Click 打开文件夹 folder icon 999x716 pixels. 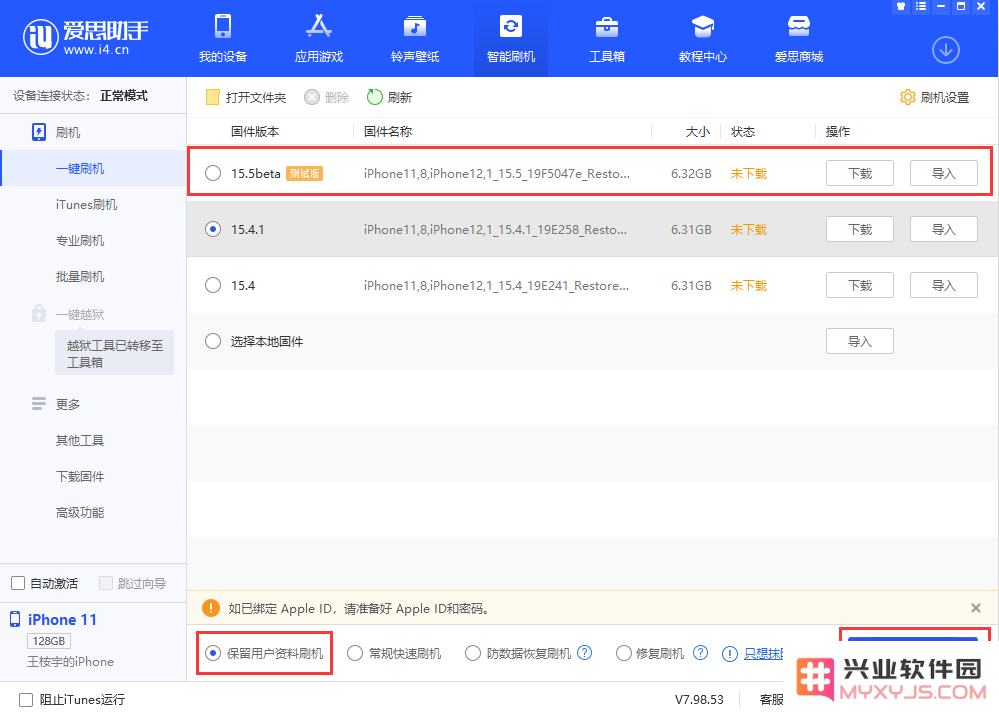point(213,97)
